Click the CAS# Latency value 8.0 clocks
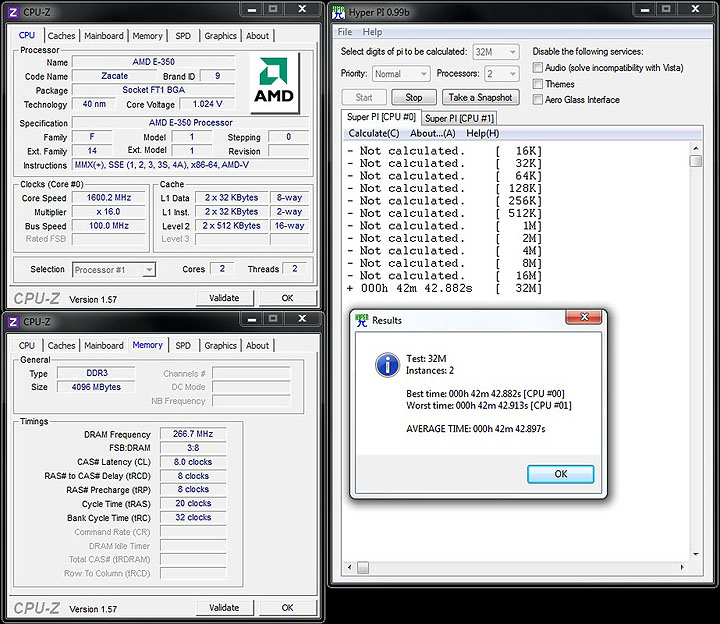Viewport: 720px width, 624px height. pyautogui.click(x=193, y=462)
